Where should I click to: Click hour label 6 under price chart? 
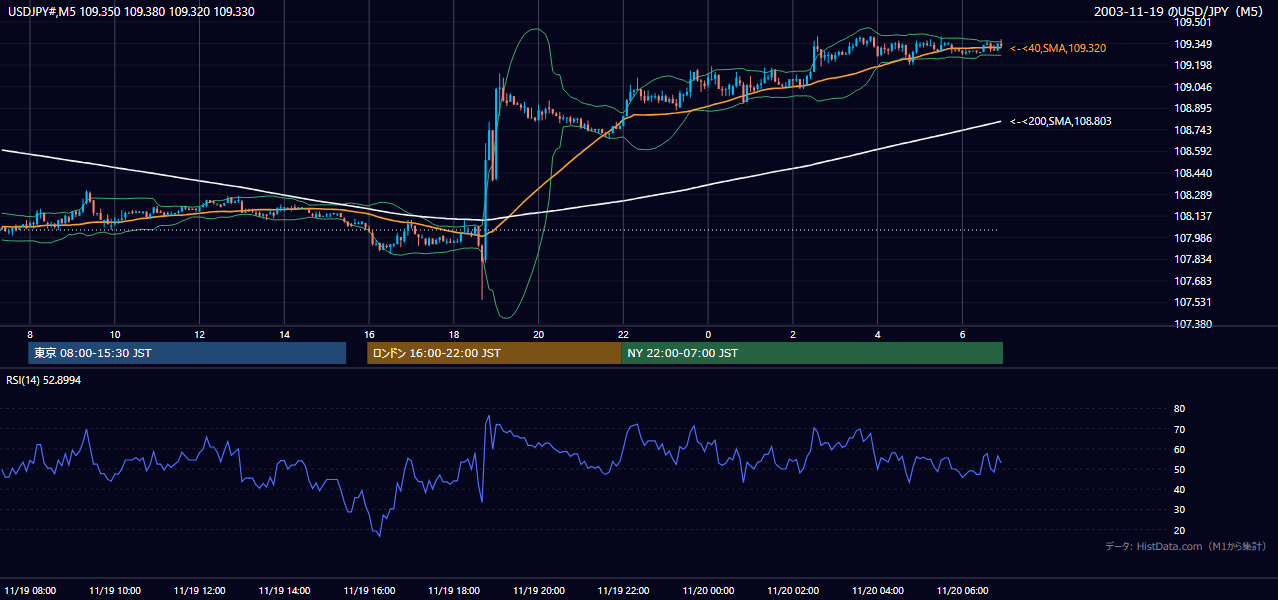(962, 334)
